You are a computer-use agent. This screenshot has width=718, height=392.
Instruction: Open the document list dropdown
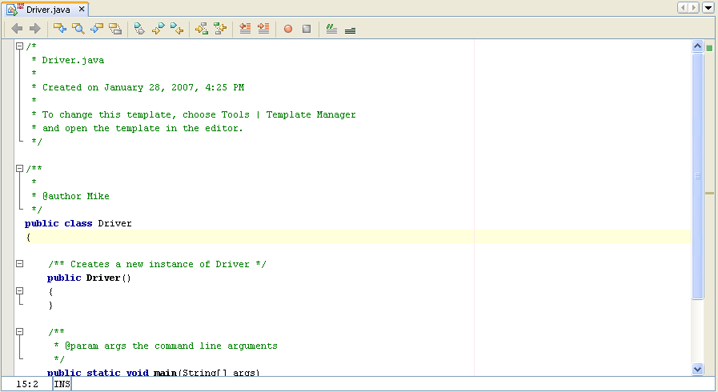708,8
